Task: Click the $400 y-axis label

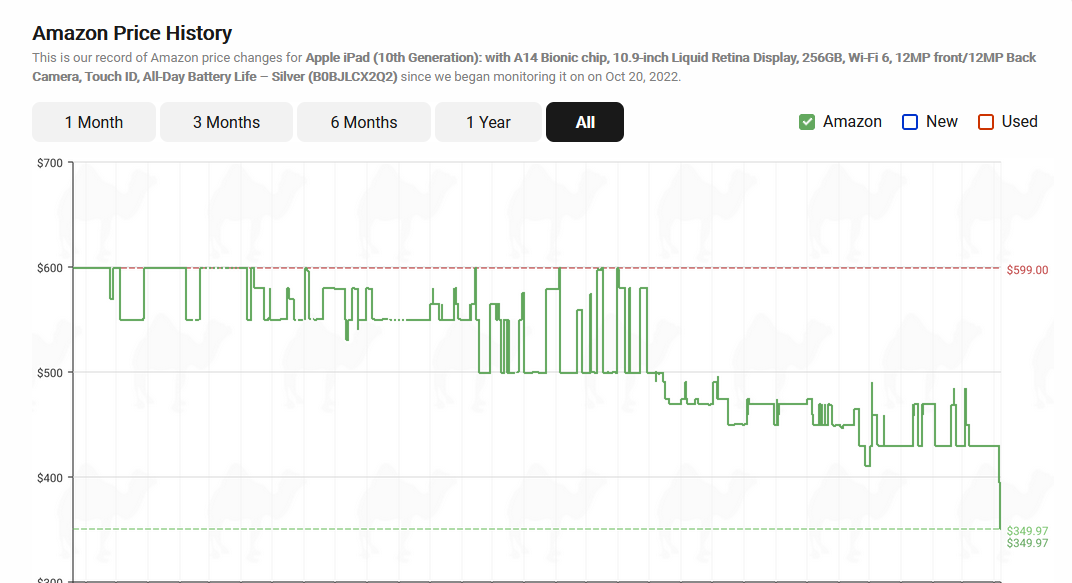Action: (50, 478)
